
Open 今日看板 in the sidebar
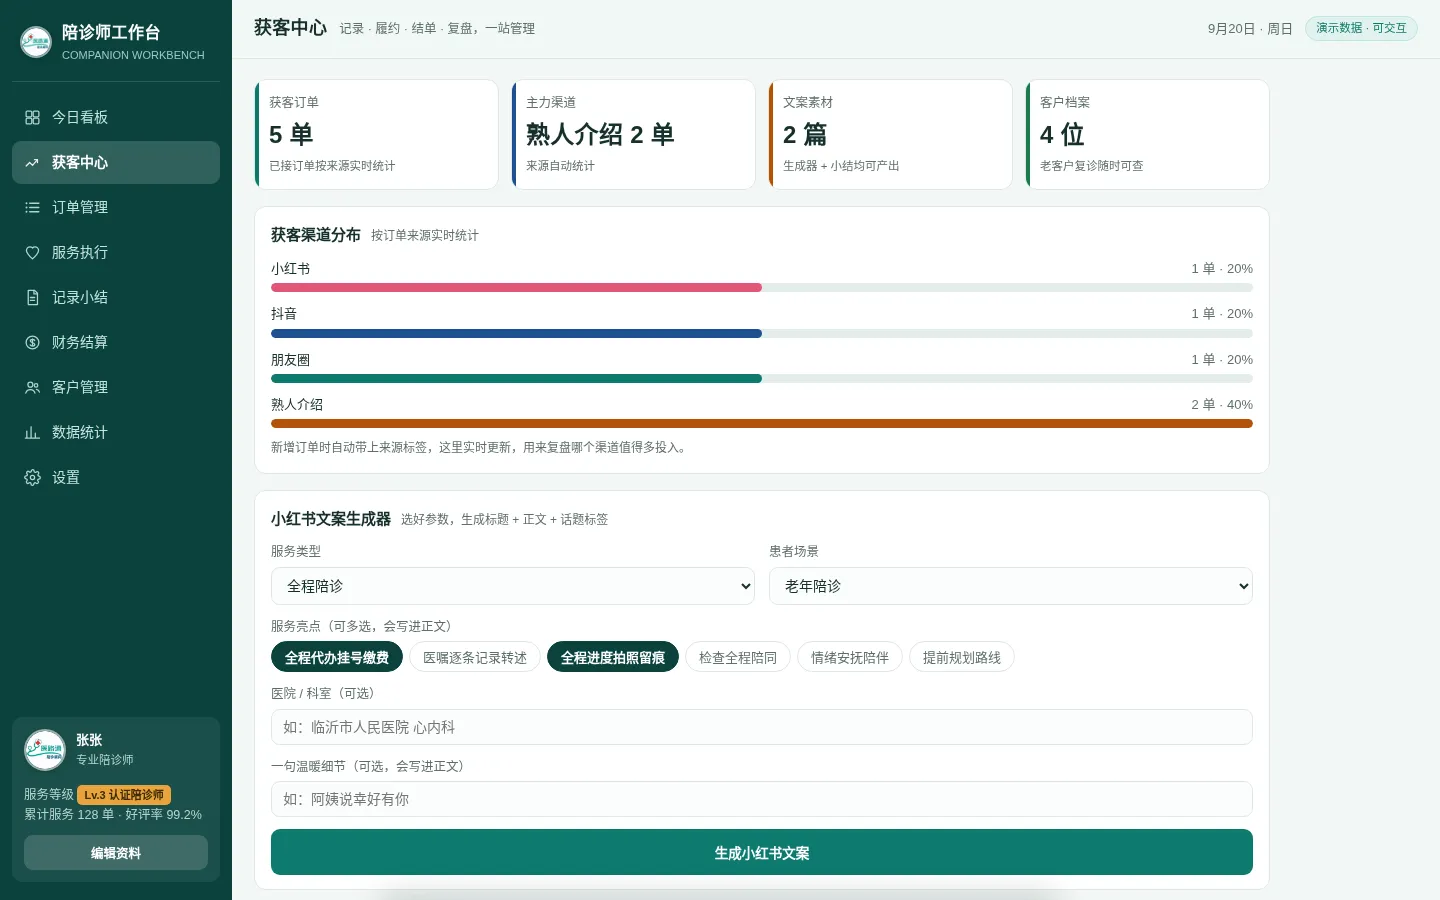click(x=116, y=117)
